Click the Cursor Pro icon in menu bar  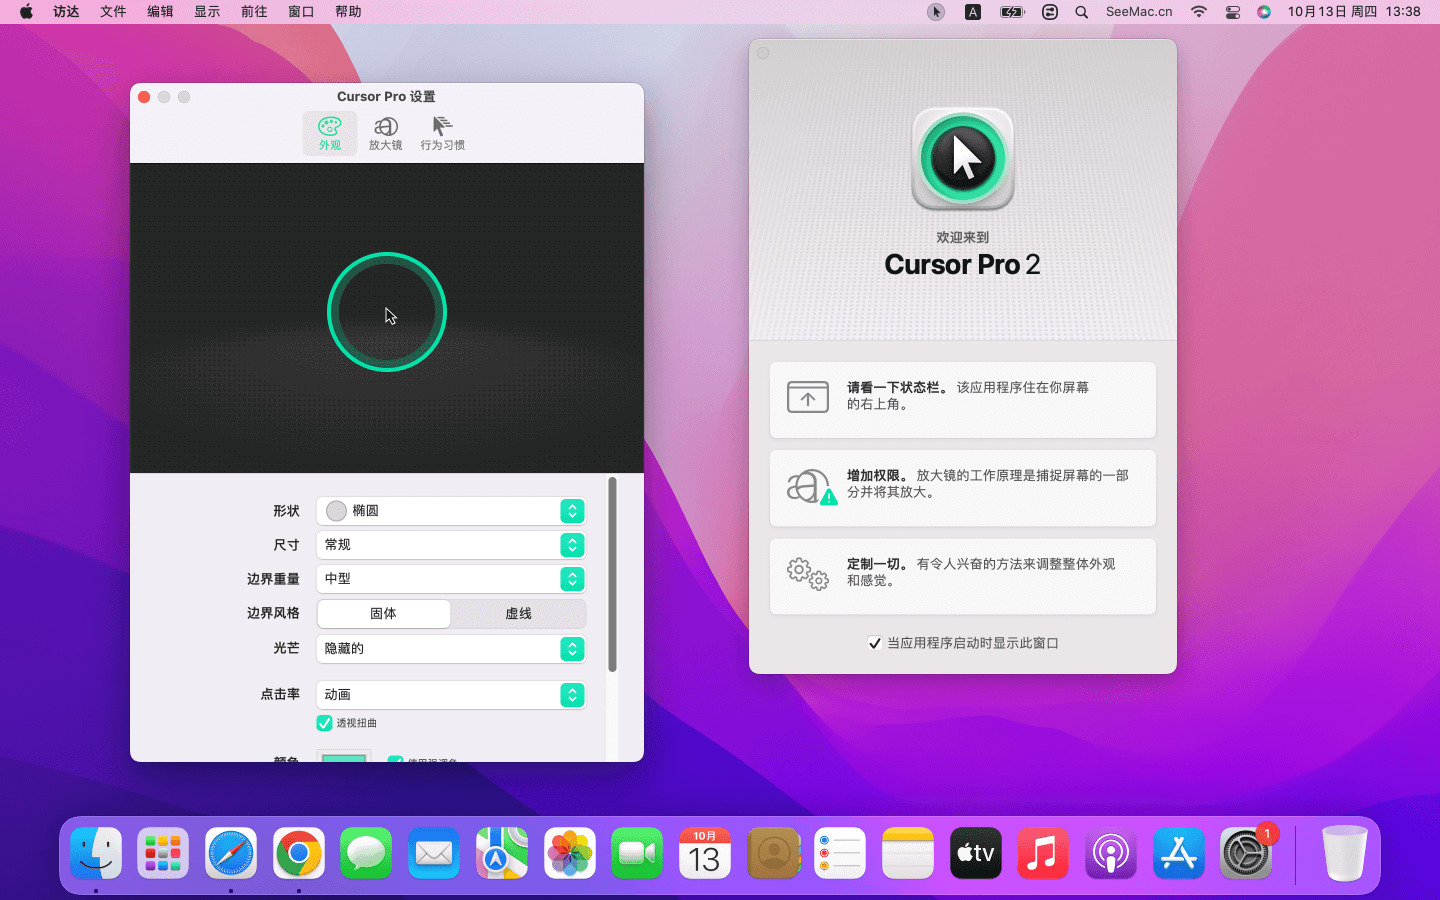point(936,12)
